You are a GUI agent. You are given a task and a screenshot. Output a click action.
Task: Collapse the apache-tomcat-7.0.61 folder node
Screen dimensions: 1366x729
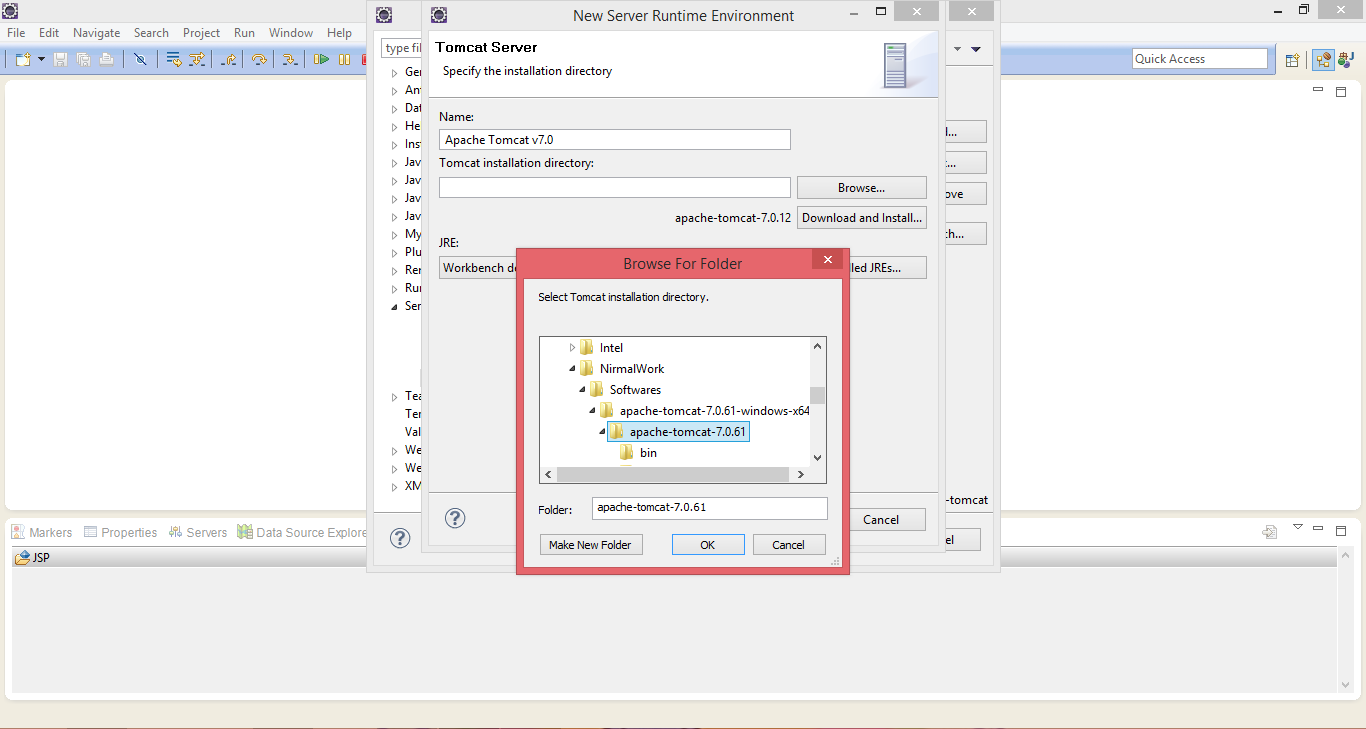(x=603, y=432)
